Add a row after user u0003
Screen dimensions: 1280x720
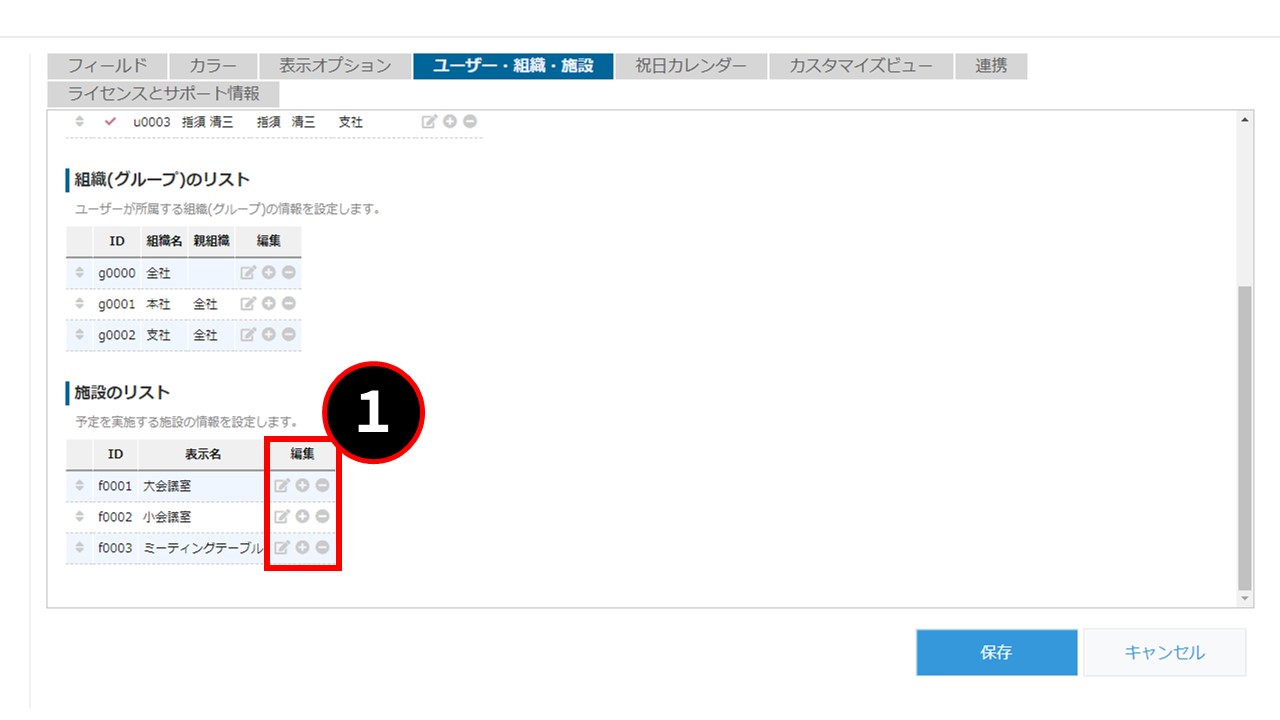tap(450, 121)
